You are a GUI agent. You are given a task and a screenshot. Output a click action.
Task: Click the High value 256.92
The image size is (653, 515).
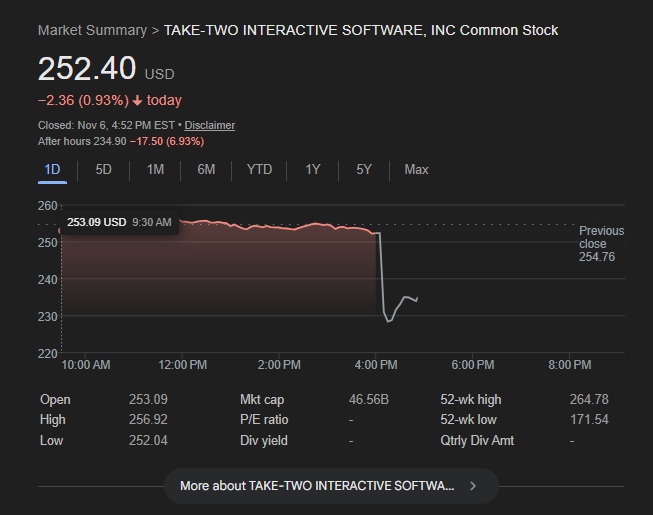[x=148, y=419]
